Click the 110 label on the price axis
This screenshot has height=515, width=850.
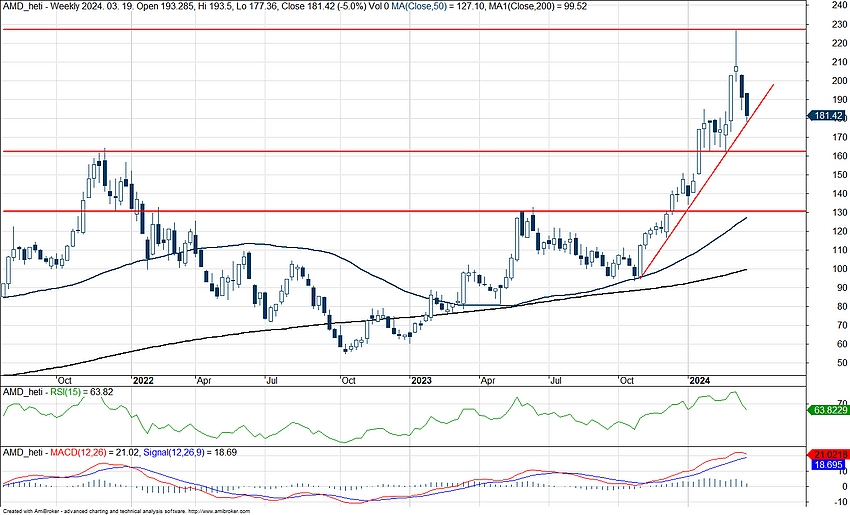(841, 250)
